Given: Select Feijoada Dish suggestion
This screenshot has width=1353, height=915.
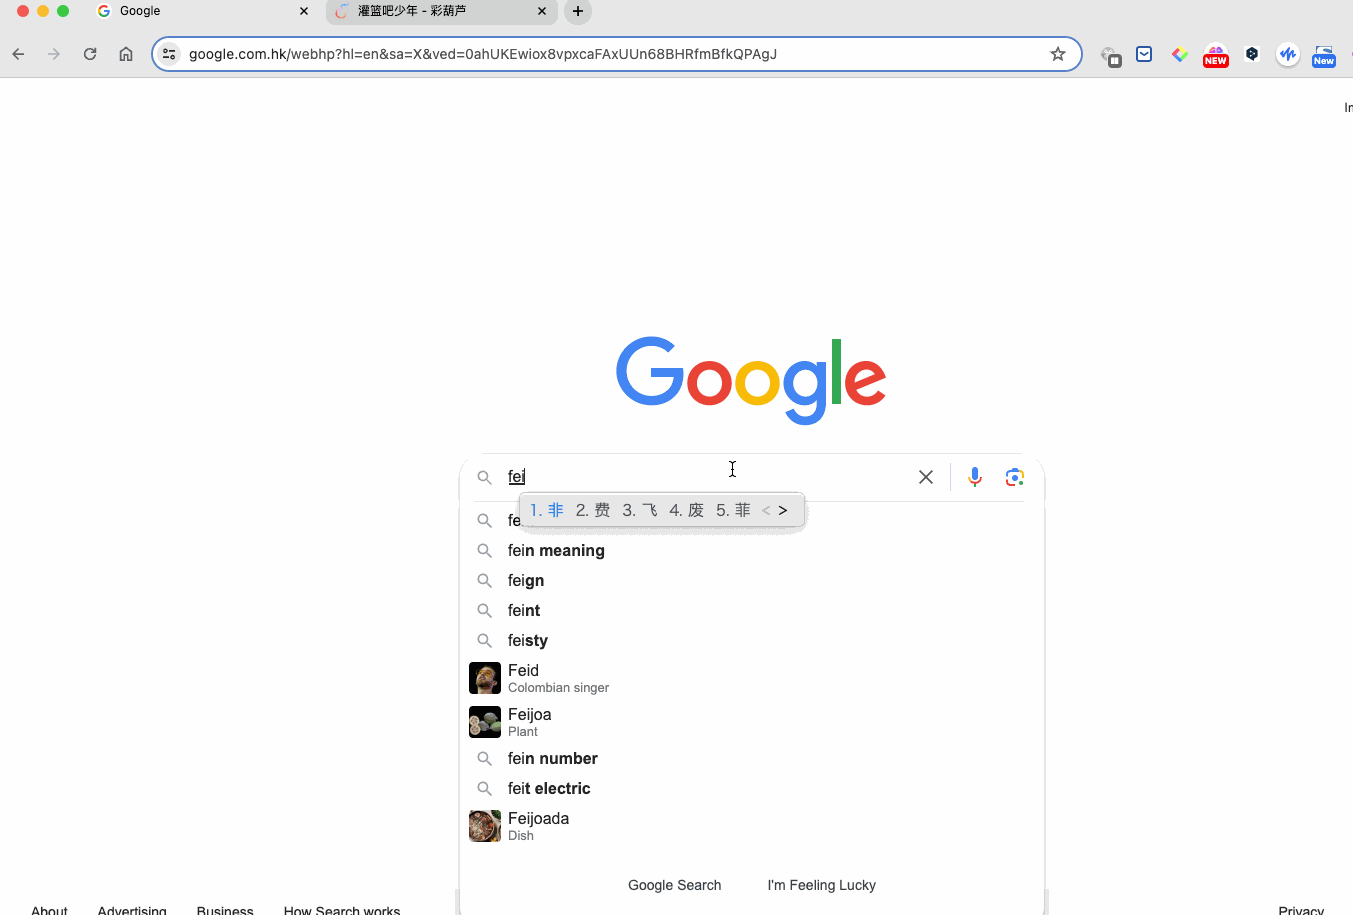Looking at the screenshot, I should point(752,826).
